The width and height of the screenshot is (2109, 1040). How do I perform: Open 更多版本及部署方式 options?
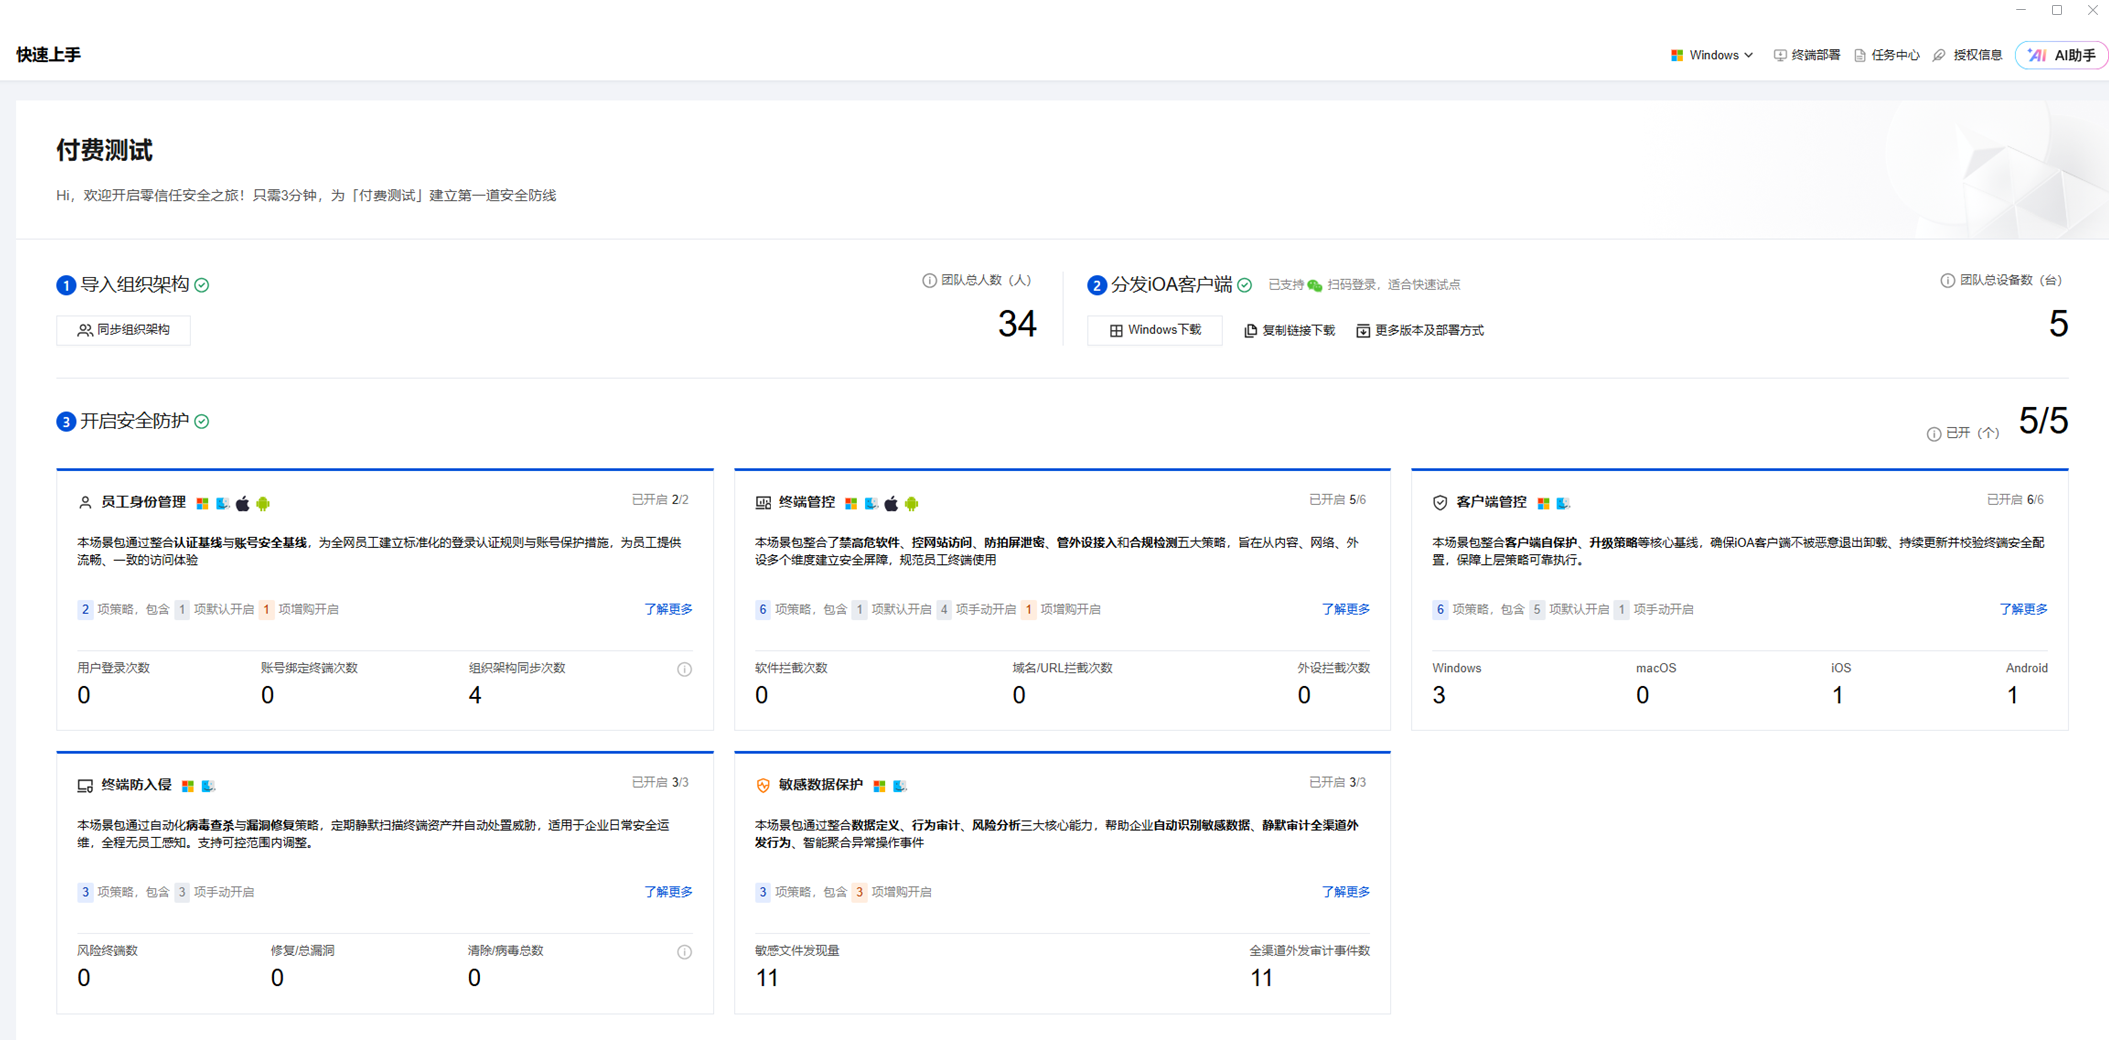click(x=1419, y=331)
